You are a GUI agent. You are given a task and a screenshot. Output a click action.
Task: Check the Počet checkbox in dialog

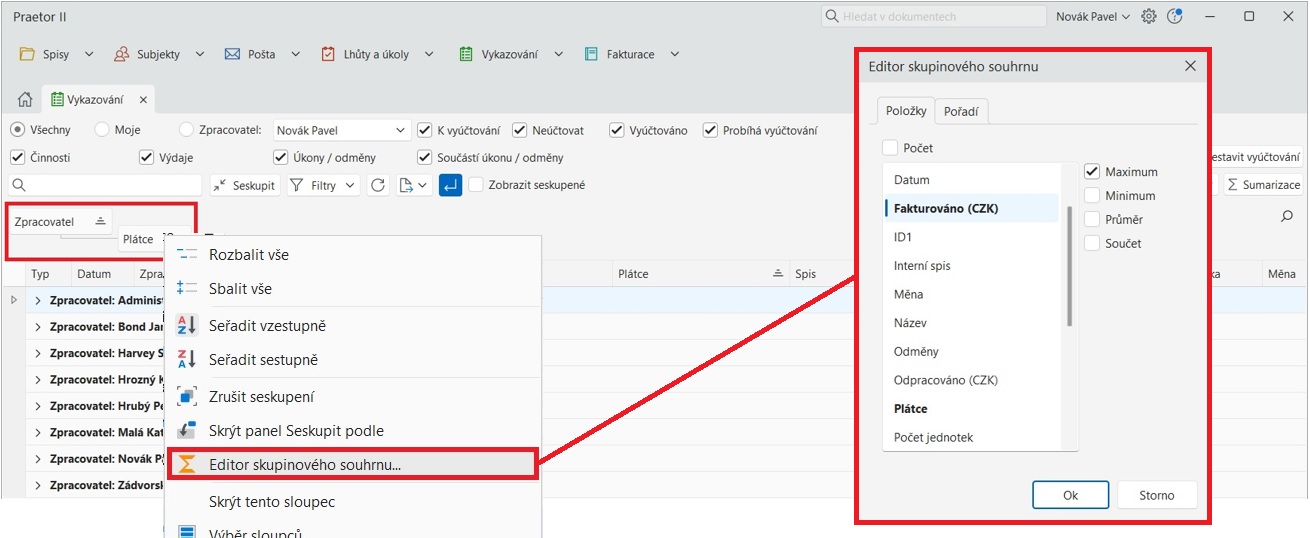point(891,148)
